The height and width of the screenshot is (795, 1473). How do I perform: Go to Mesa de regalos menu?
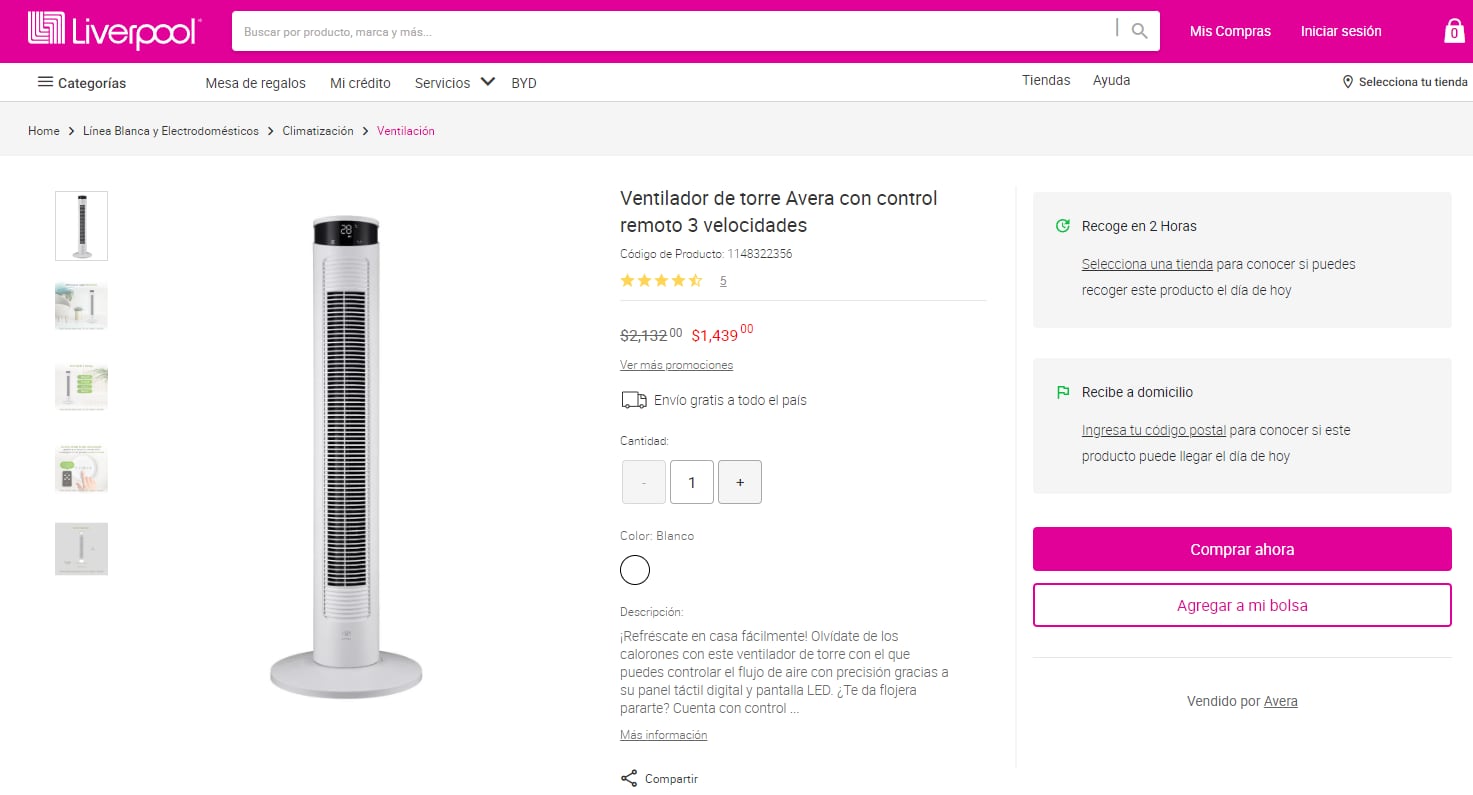(x=255, y=83)
